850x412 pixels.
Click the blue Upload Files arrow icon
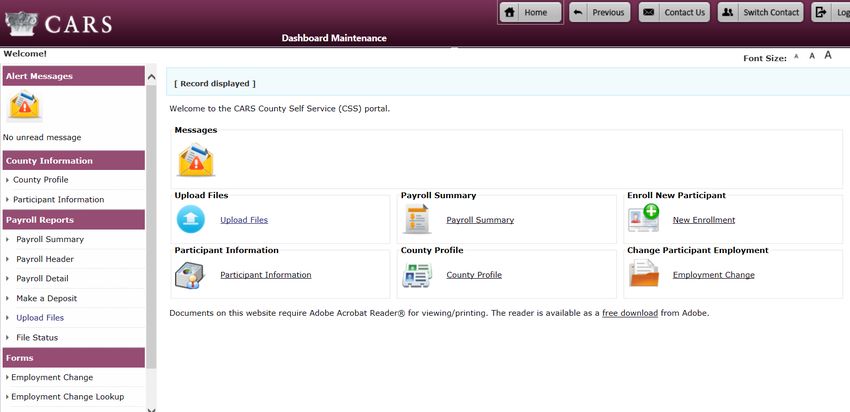[x=190, y=220]
